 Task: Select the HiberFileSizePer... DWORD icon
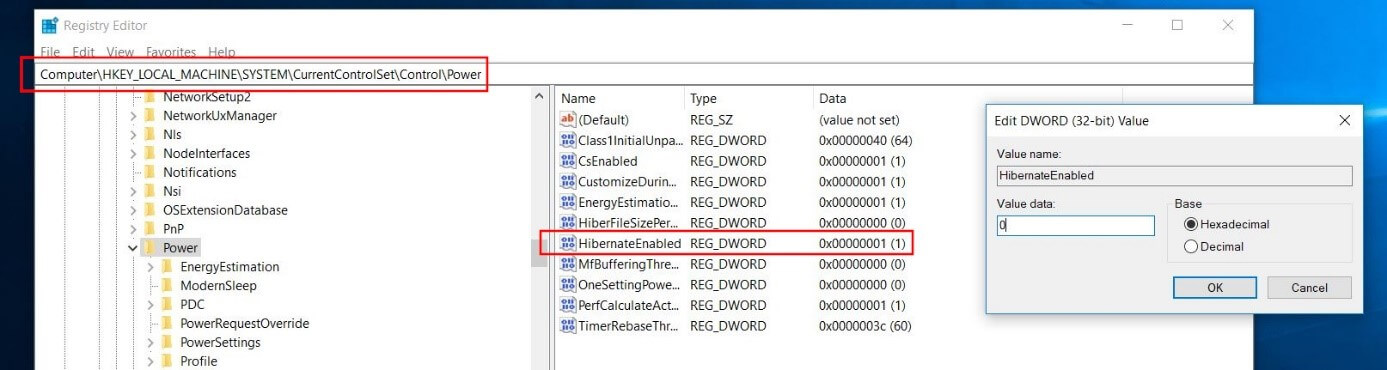[x=568, y=223]
